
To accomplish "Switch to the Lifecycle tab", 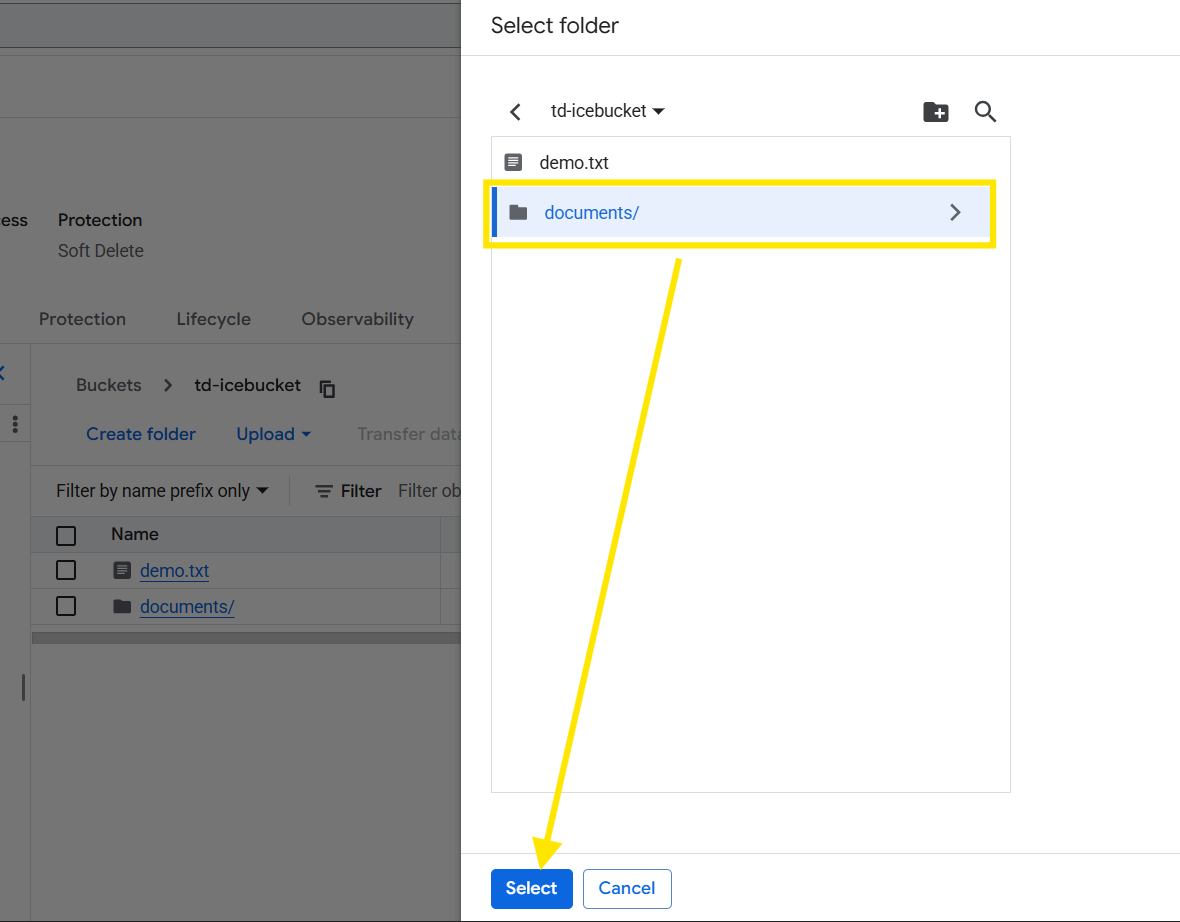I will pyautogui.click(x=213, y=319).
